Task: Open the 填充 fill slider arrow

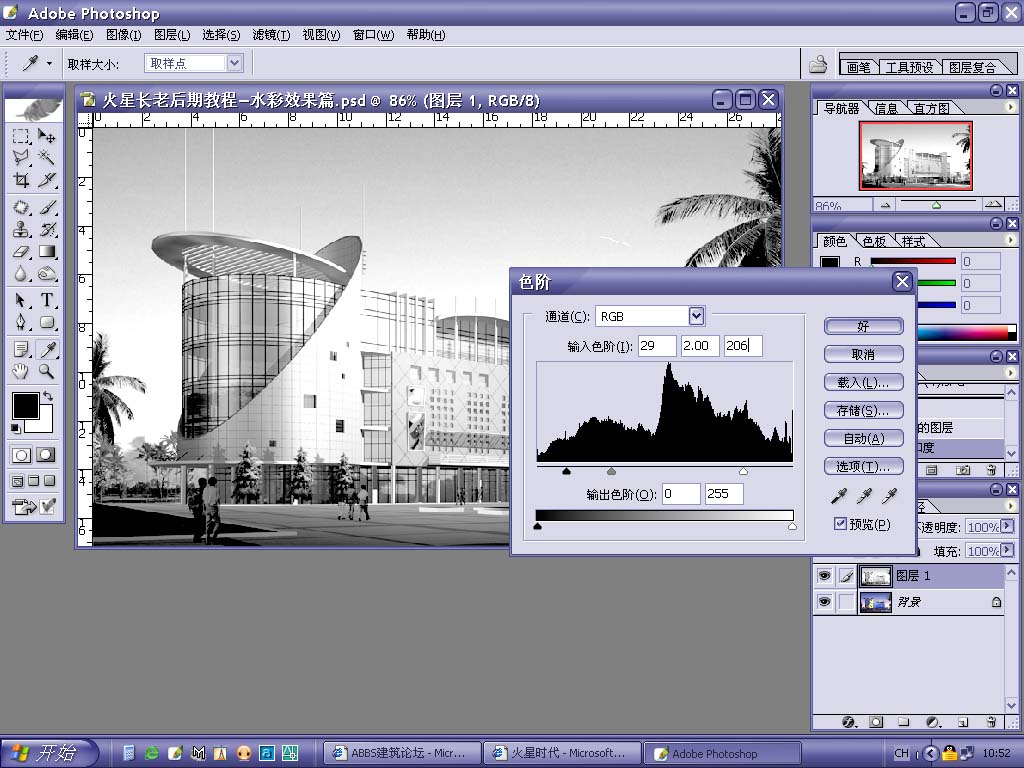Action: pos(1007,551)
